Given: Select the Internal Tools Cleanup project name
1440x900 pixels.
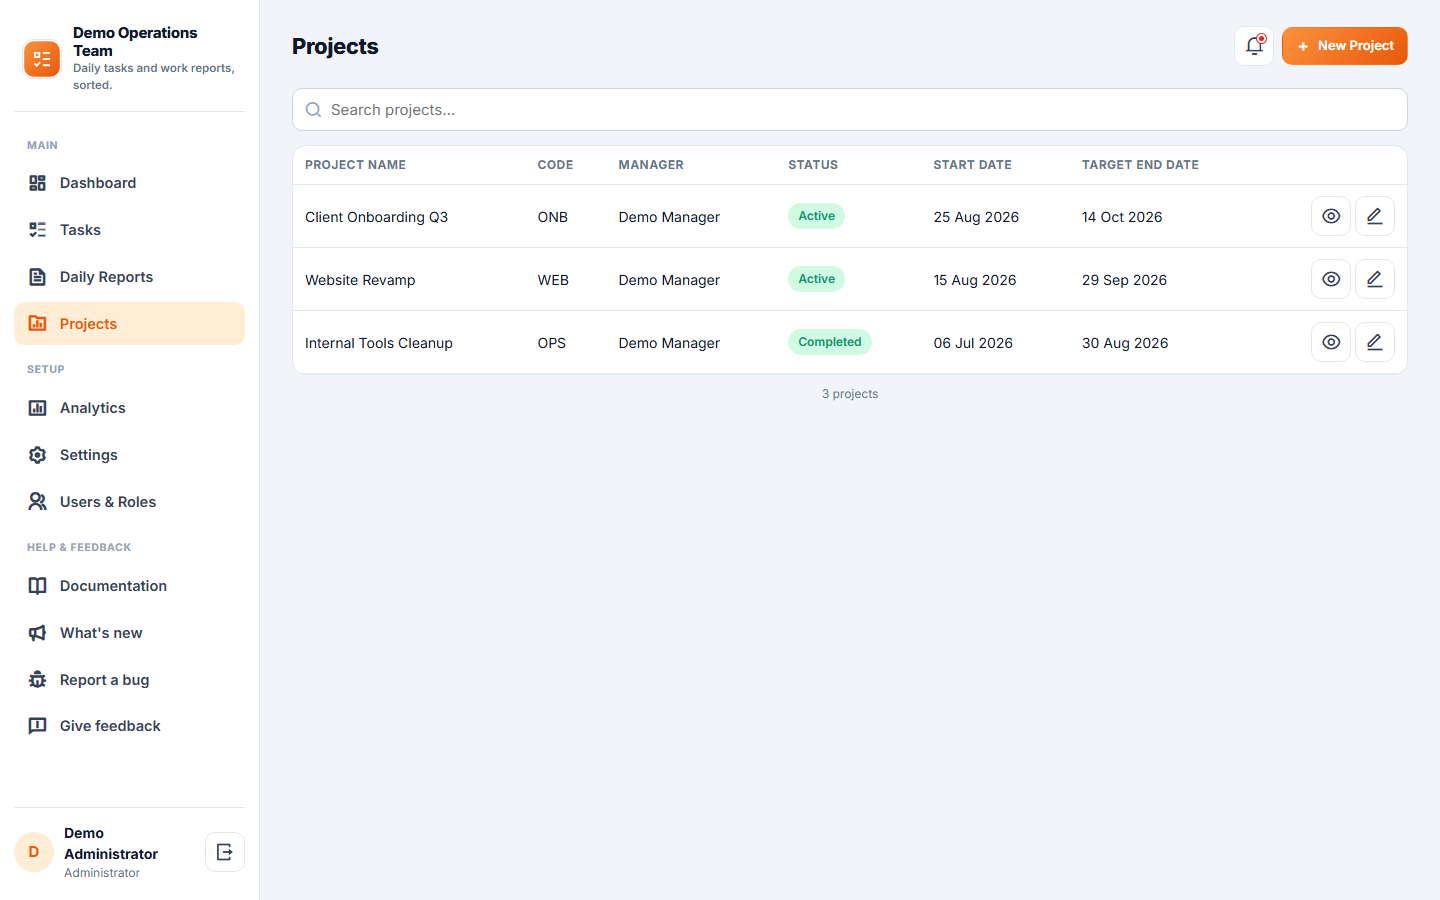Looking at the screenshot, I should click(379, 343).
